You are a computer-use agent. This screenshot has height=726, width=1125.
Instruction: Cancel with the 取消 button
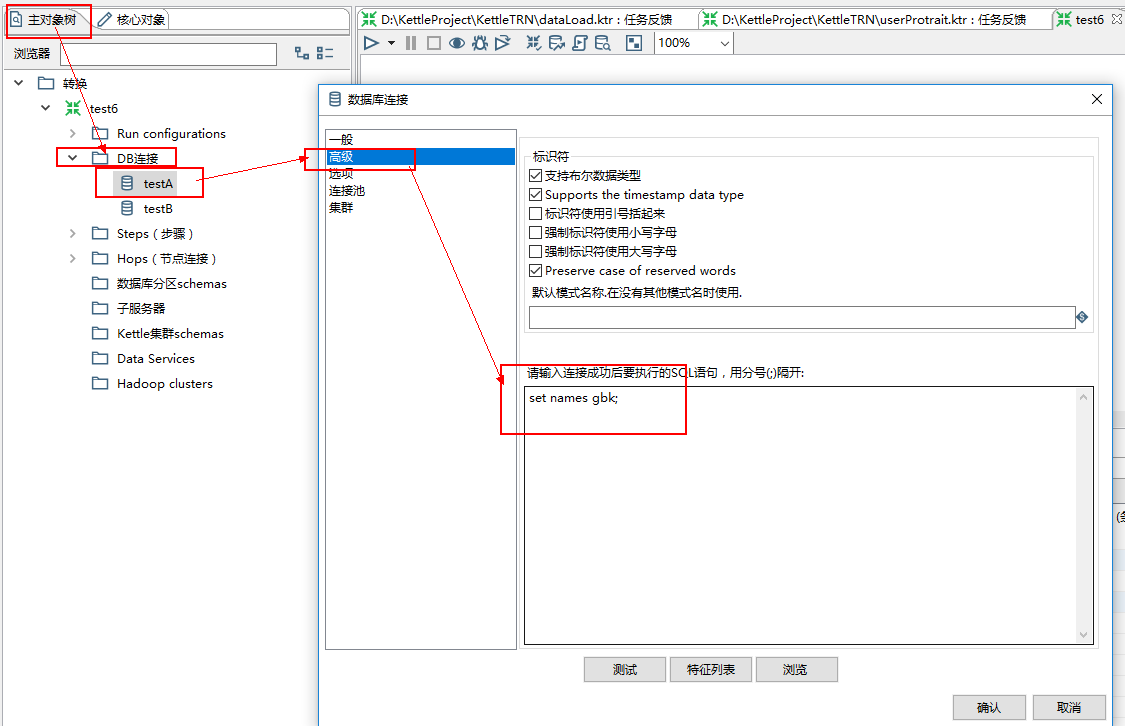coord(1069,707)
